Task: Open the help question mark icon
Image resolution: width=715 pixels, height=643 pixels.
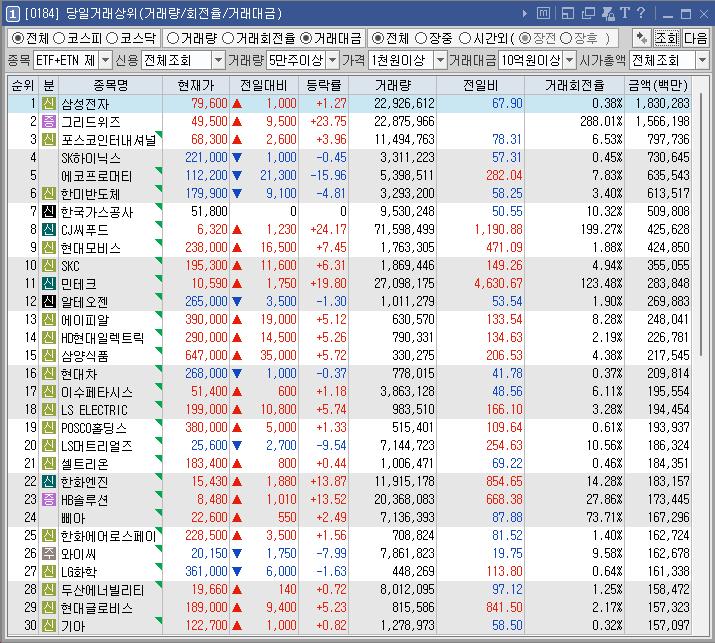Action: click(x=641, y=13)
